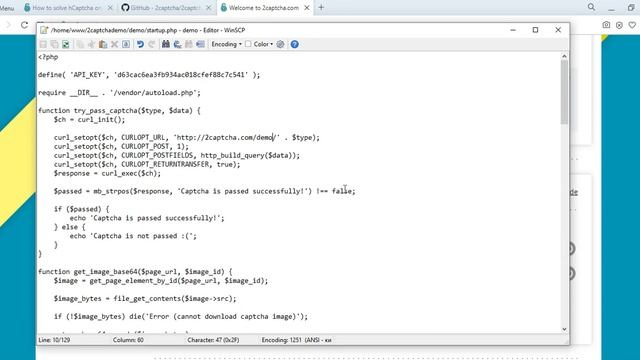This screenshot has height=360, width=640.
Task: Click the Line: 10/129 status bar entry
Action: (54, 340)
